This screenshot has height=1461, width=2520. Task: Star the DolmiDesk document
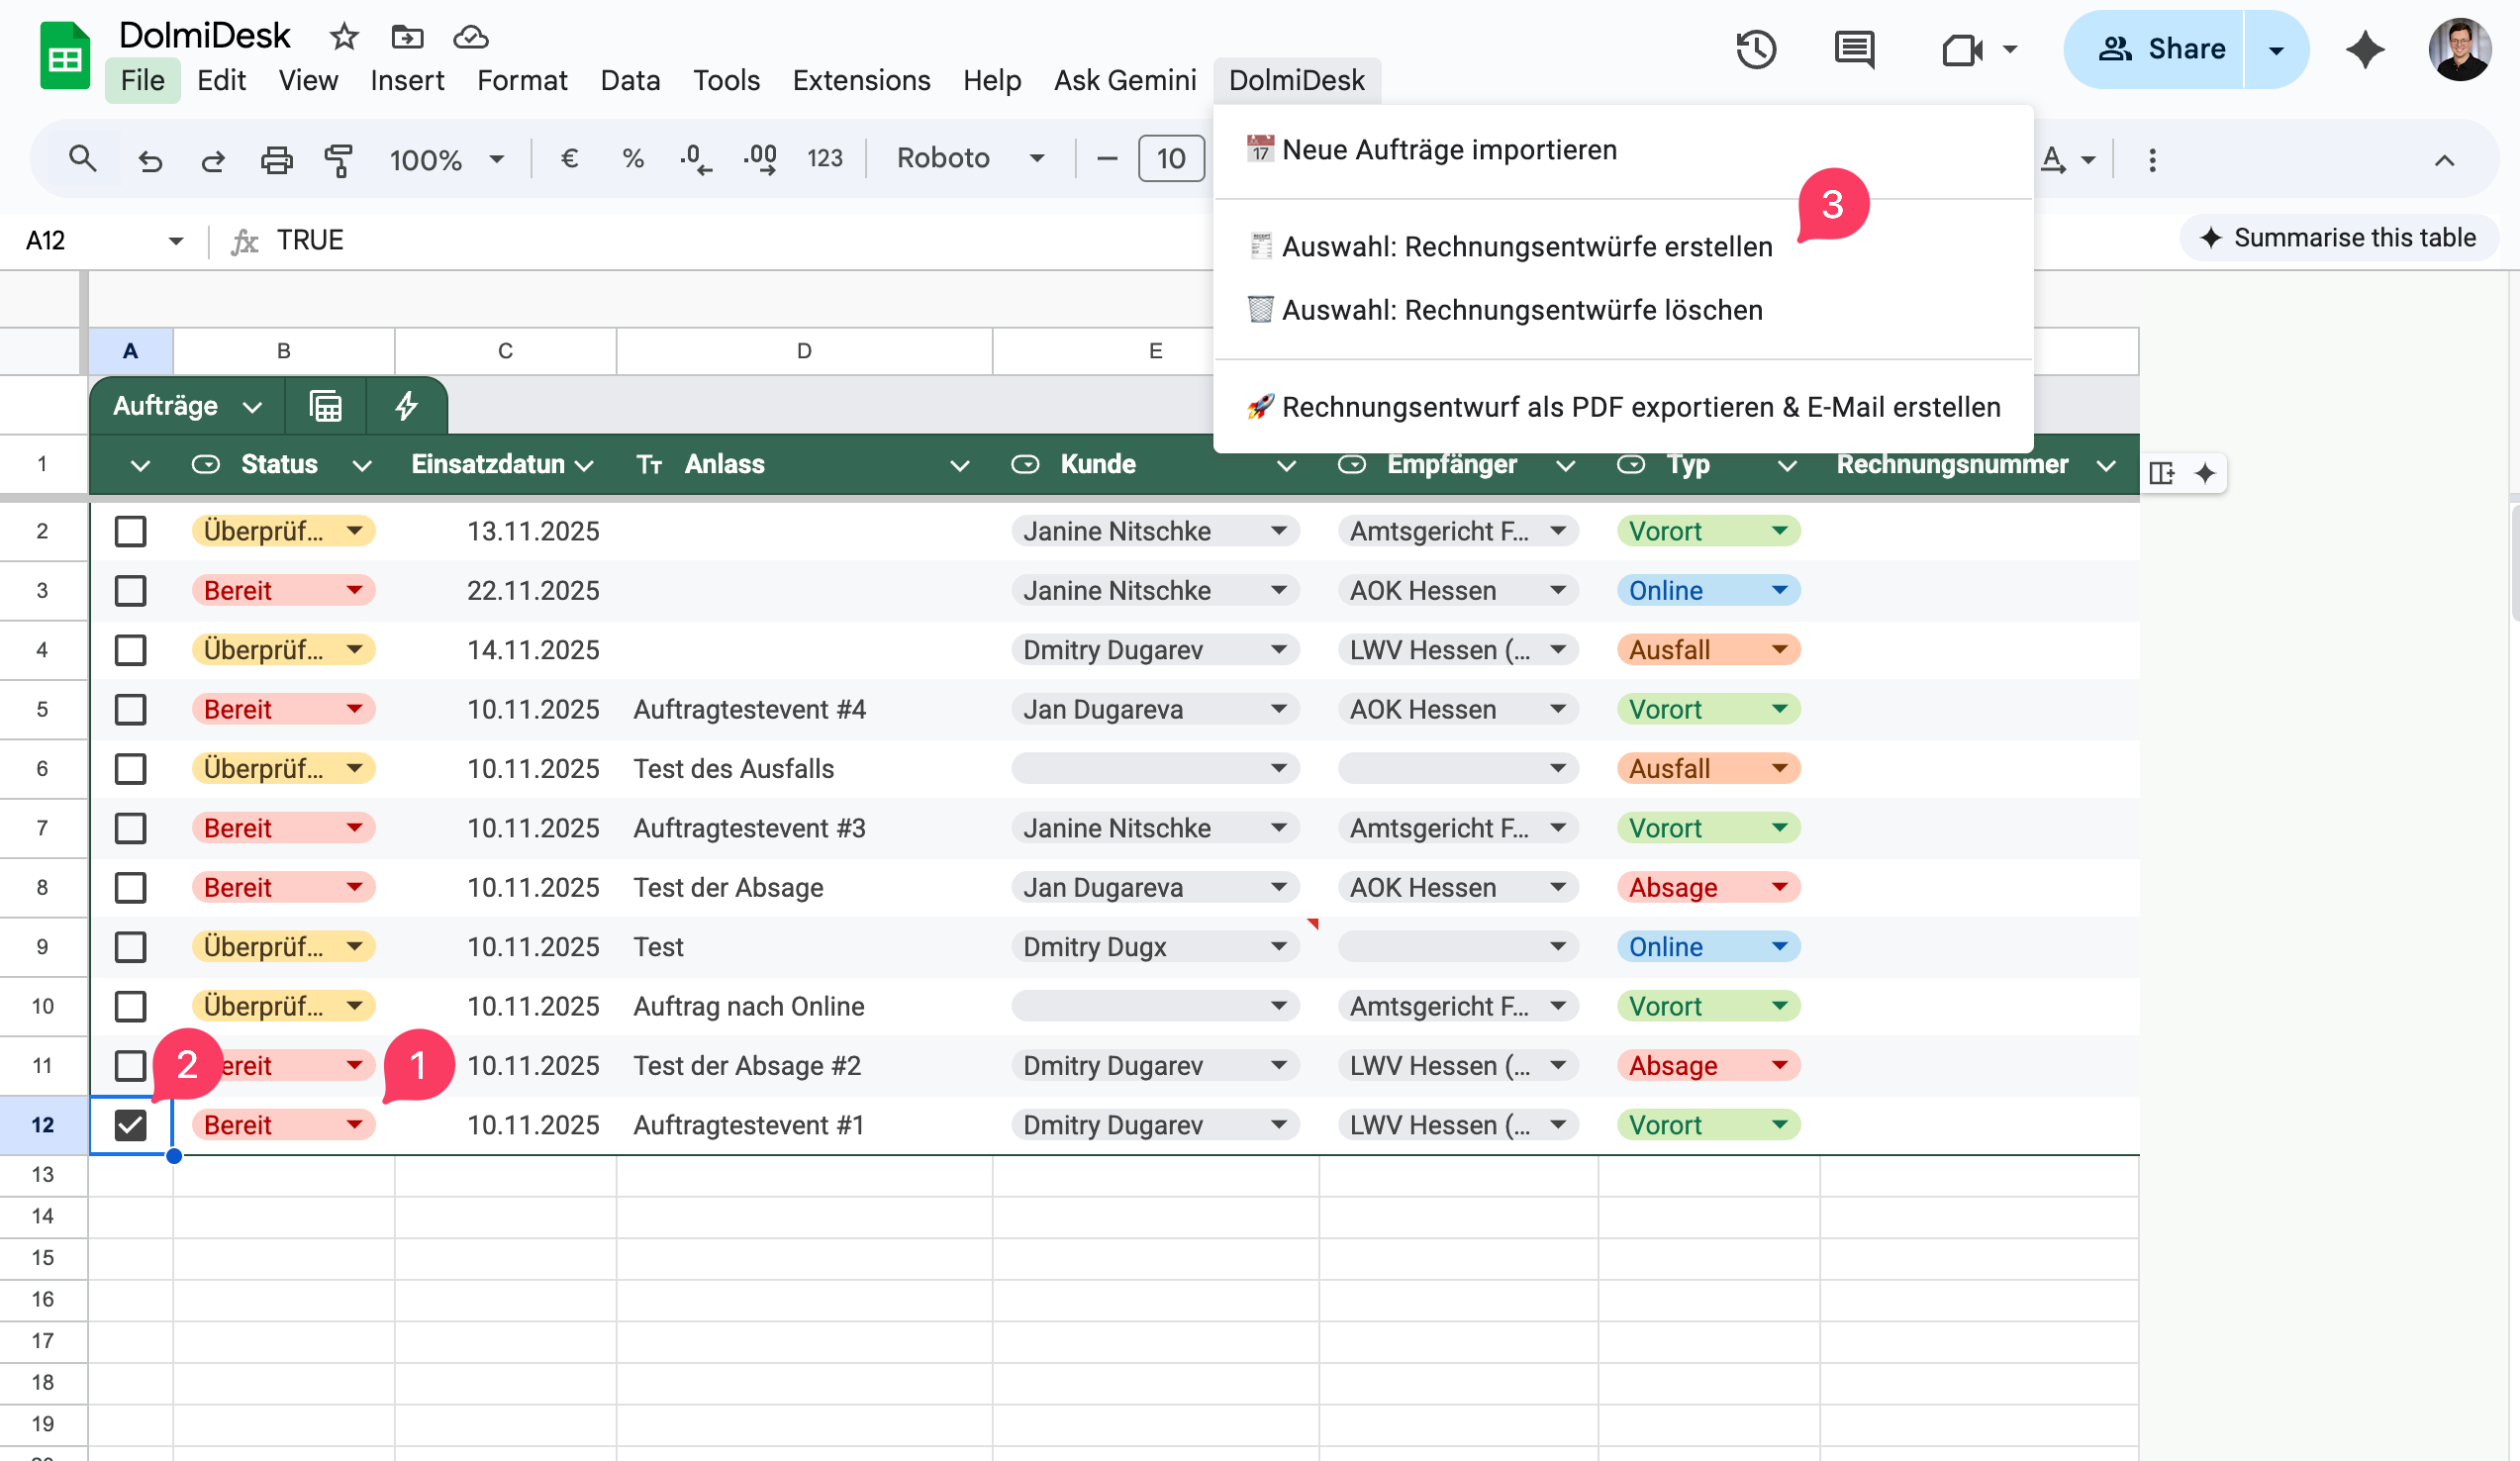click(344, 38)
